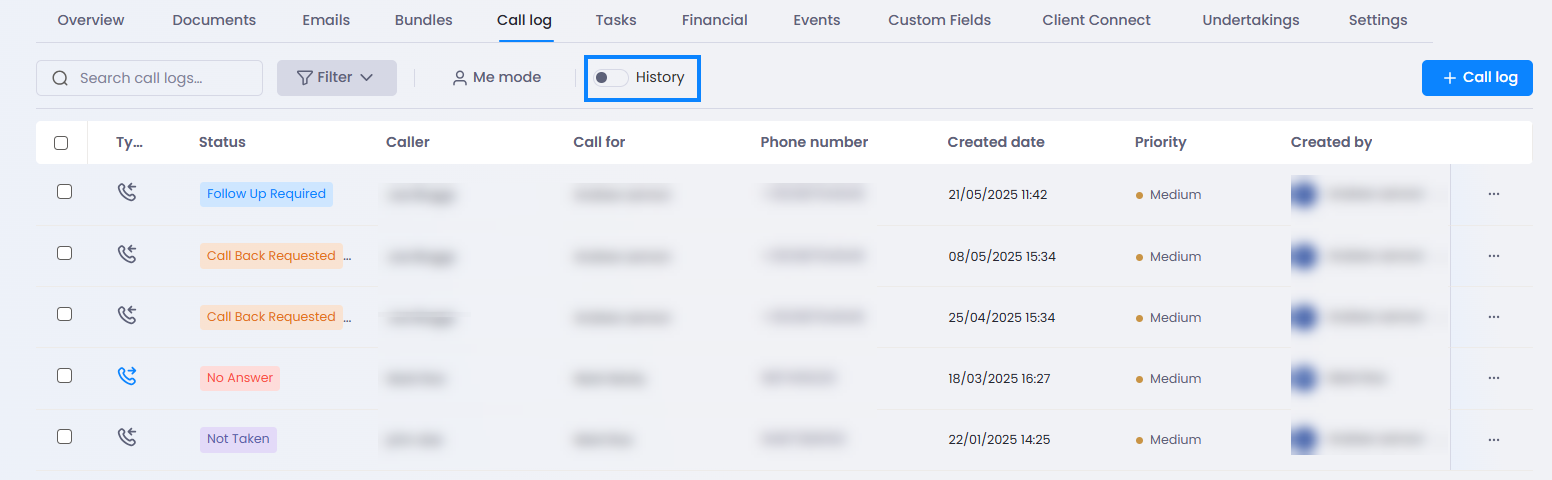The height and width of the screenshot is (480, 1552).
Task: Click the incoming call icon for 08/05/2025 row
Action: [126, 255]
